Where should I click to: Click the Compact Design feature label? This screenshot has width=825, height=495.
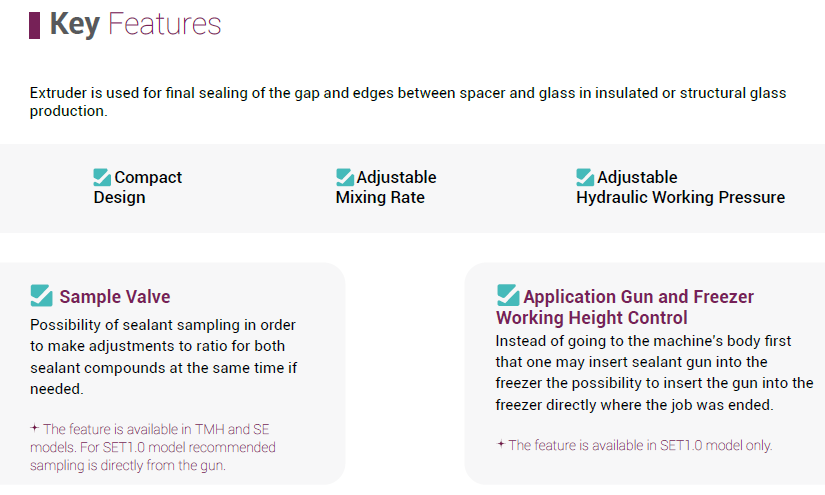[x=138, y=187]
